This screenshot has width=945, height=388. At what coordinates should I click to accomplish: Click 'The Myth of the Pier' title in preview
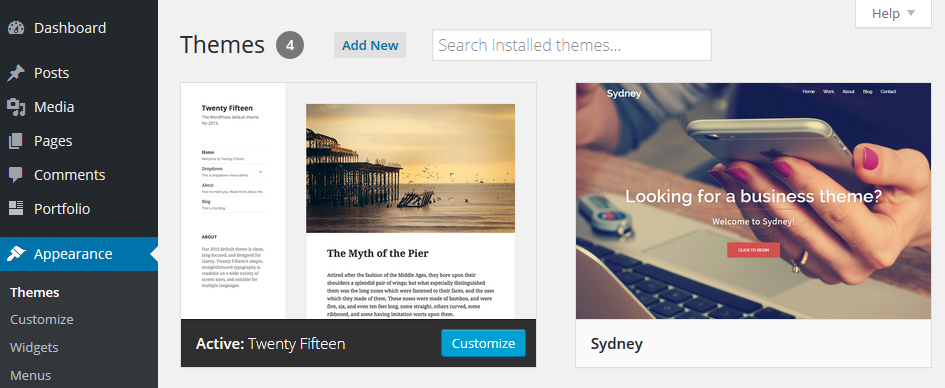coord(378,253)
